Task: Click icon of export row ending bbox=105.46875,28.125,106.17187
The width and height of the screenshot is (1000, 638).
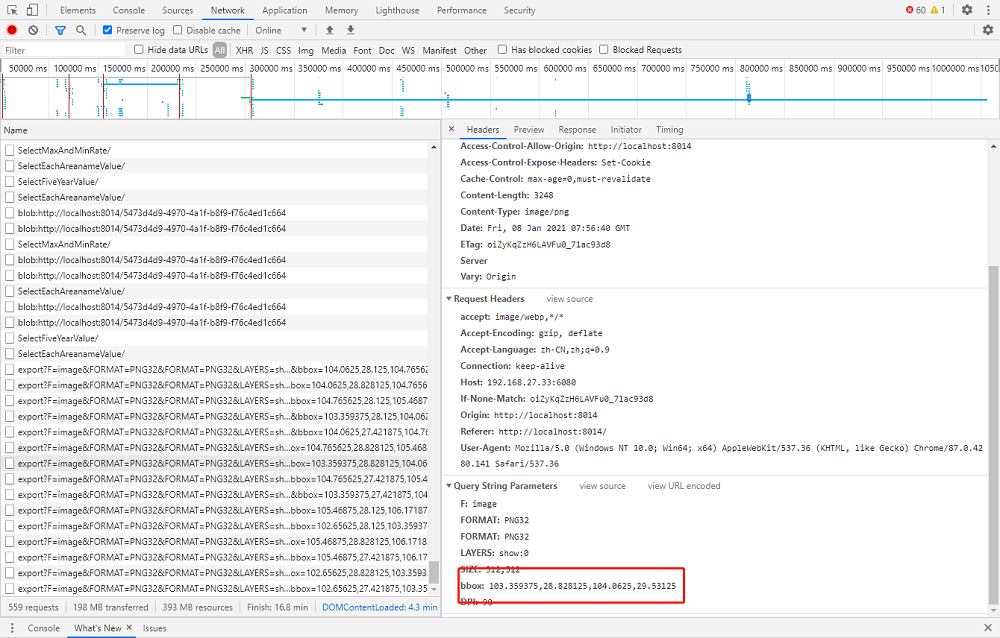Action: (x=10, y=510)
